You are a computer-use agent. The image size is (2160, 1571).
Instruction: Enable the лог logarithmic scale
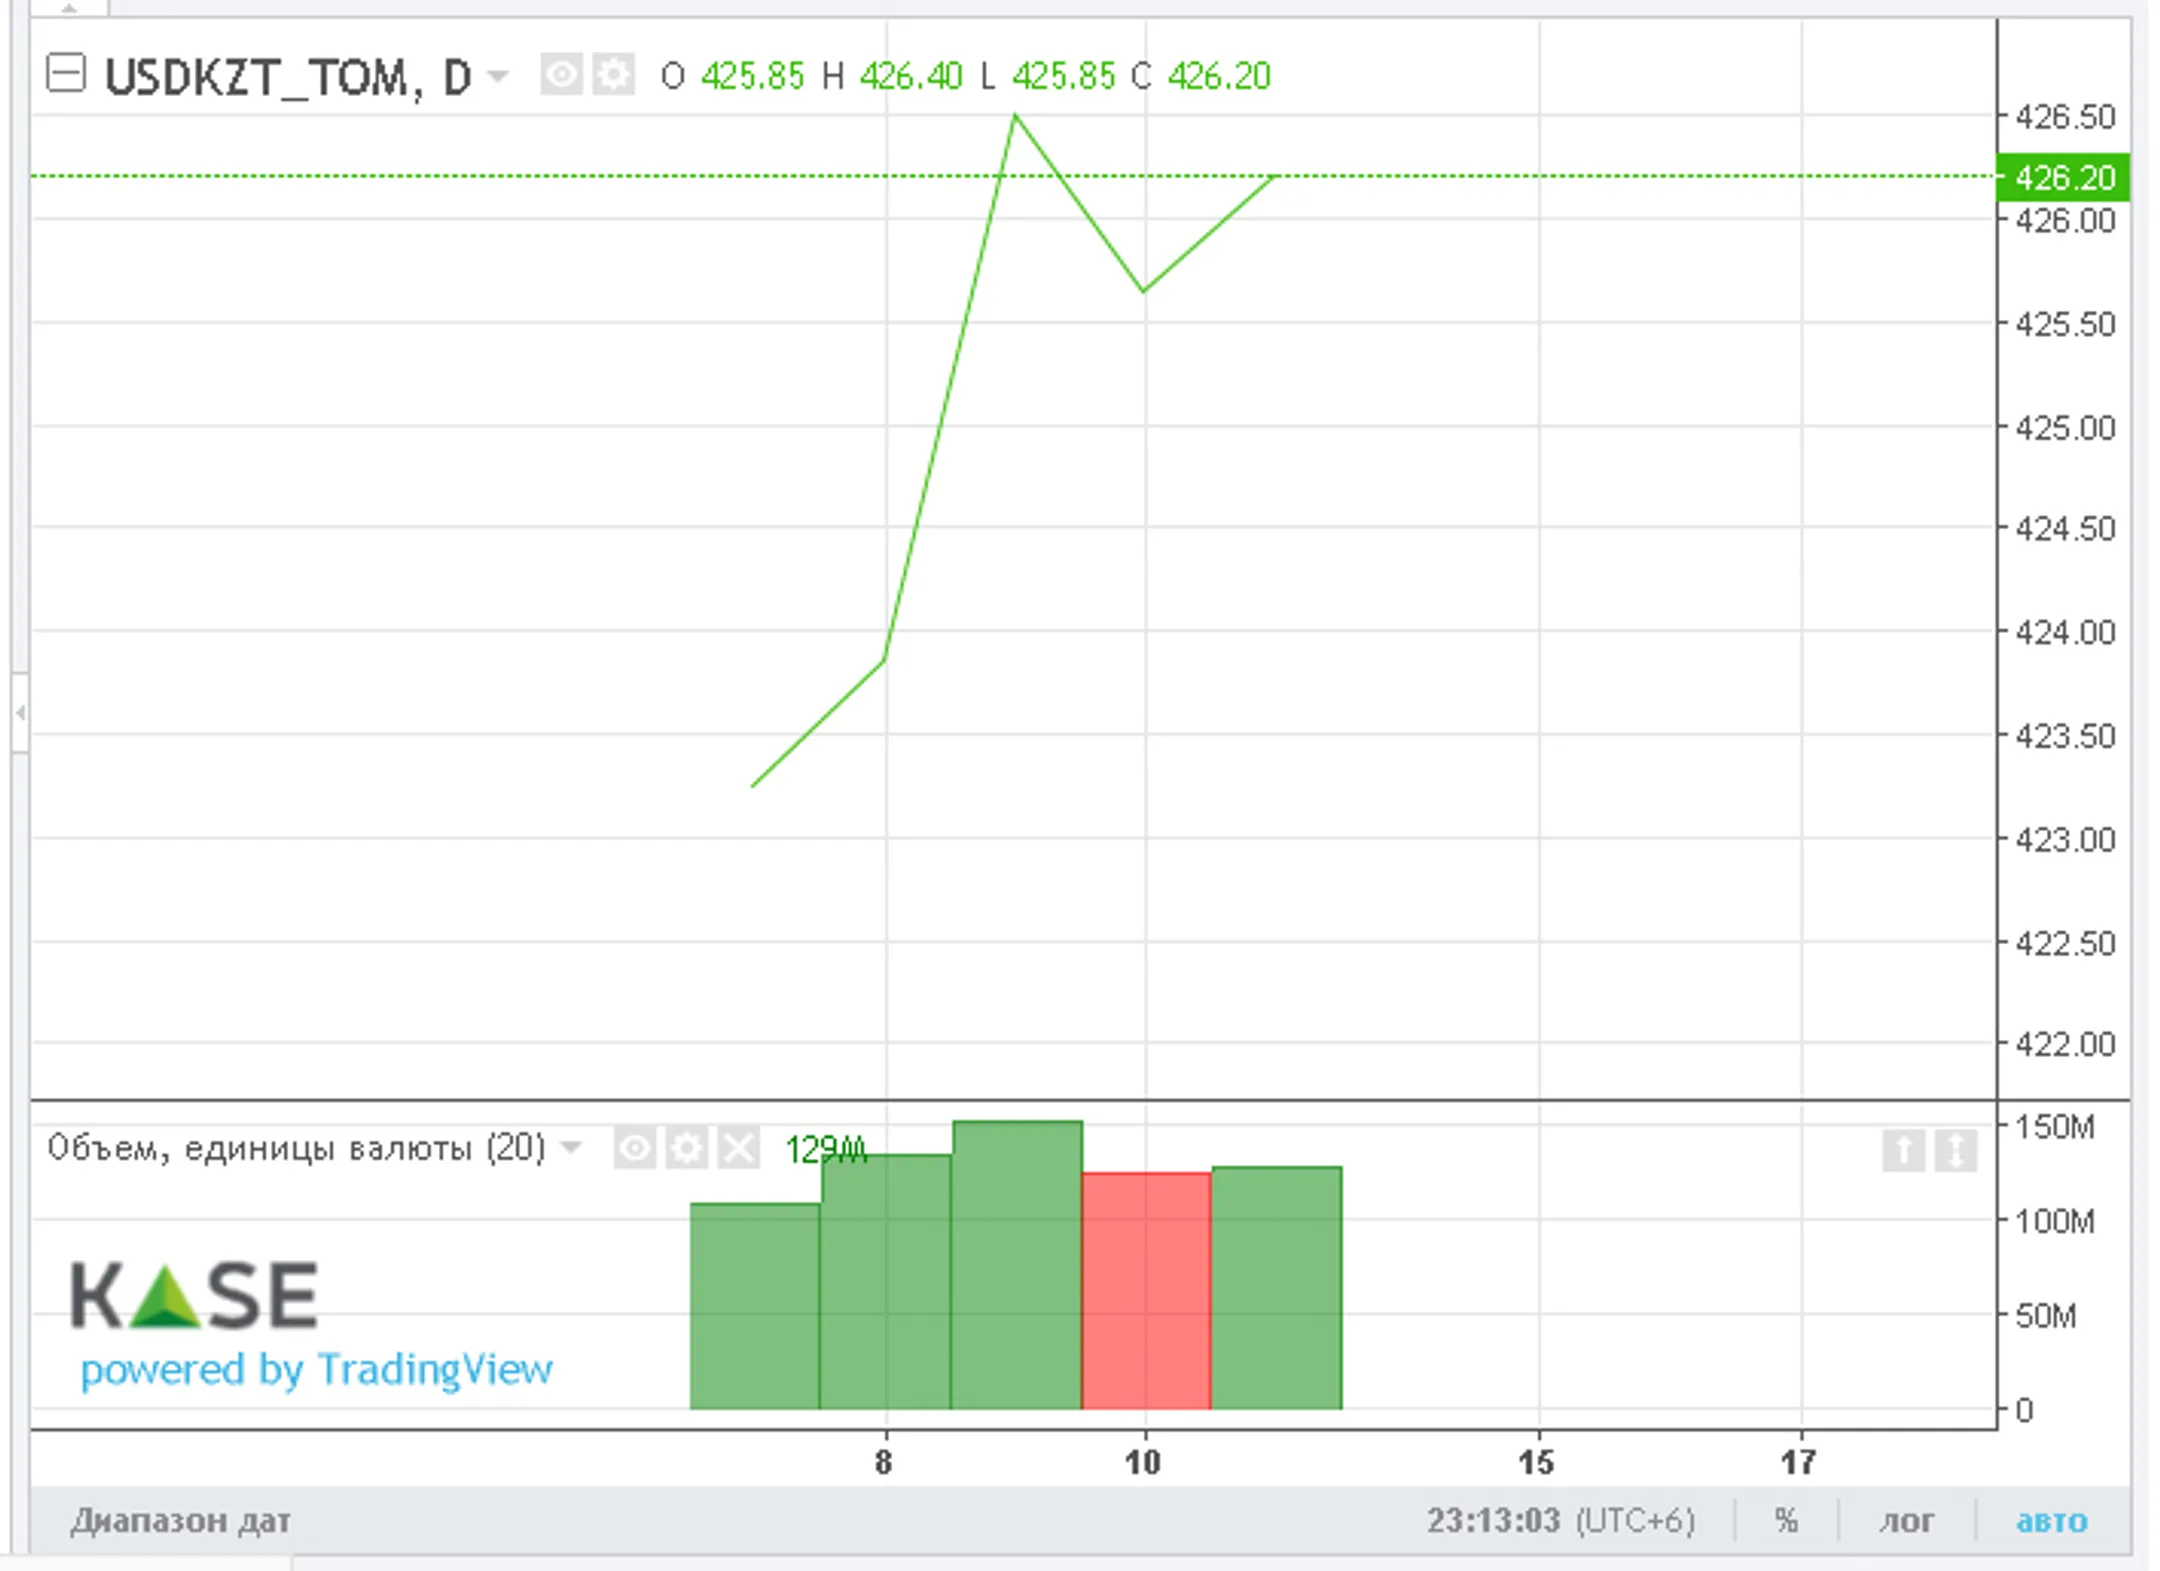click(1906, 1521)
